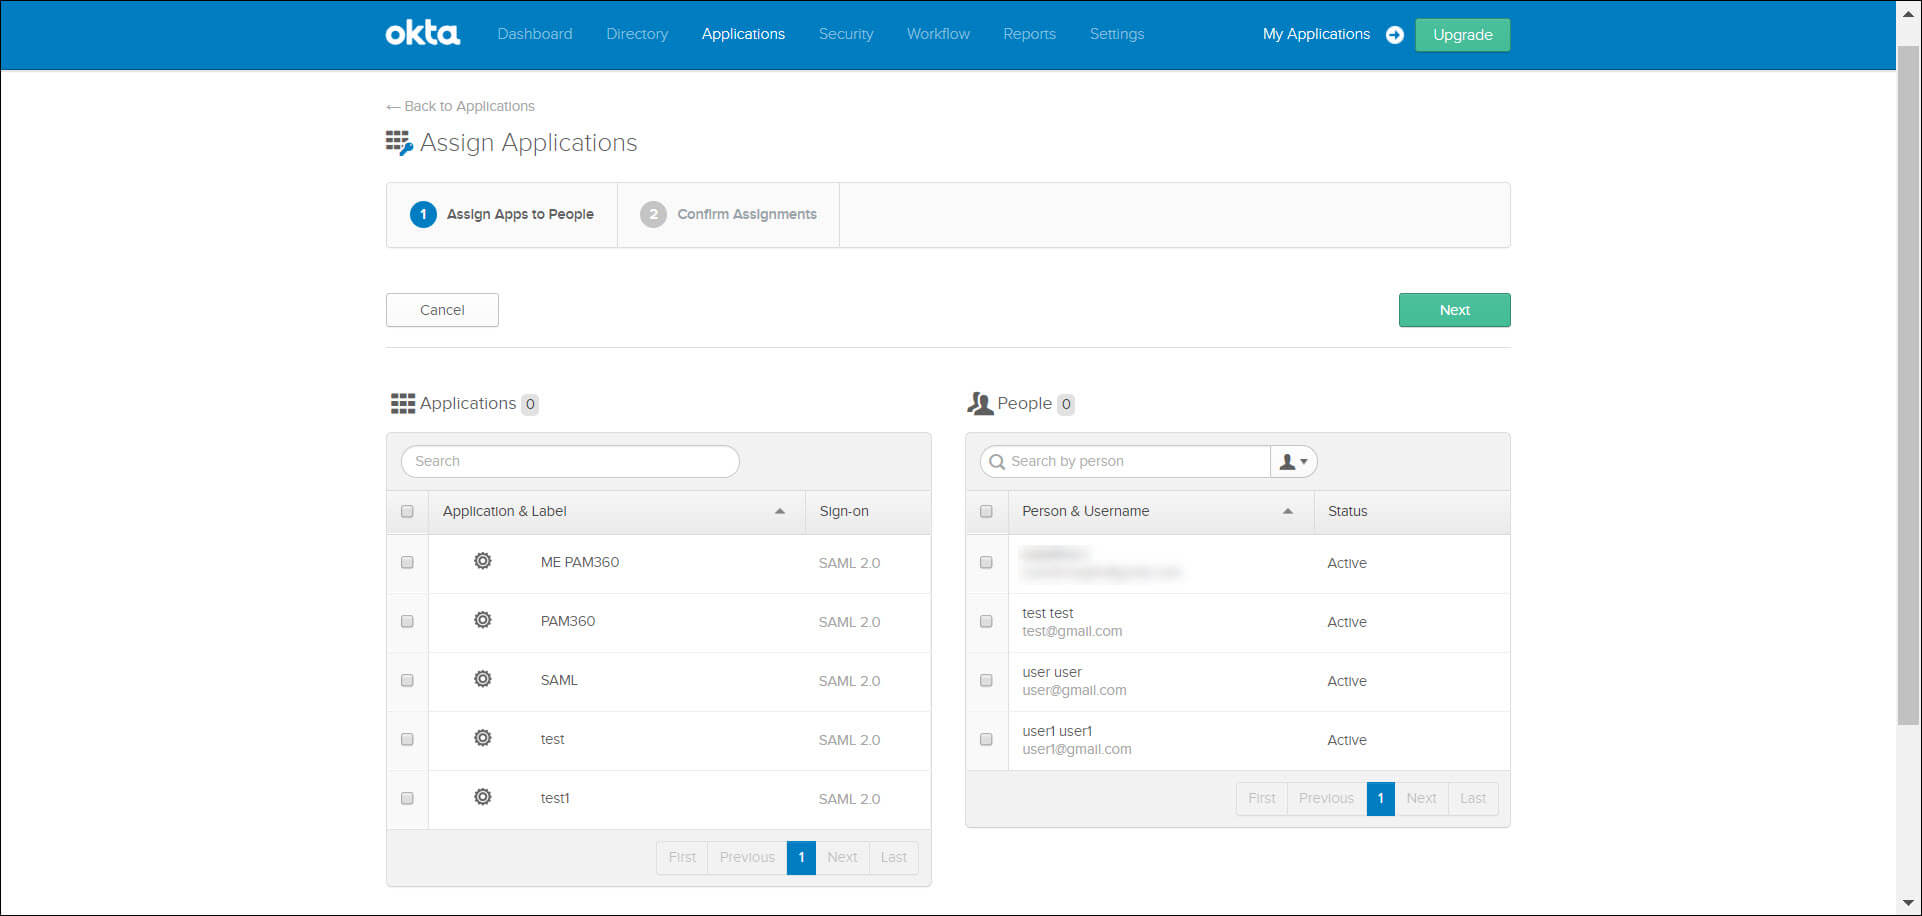Click the Okta logo
Screen dimensions: 1922x916
422,34
